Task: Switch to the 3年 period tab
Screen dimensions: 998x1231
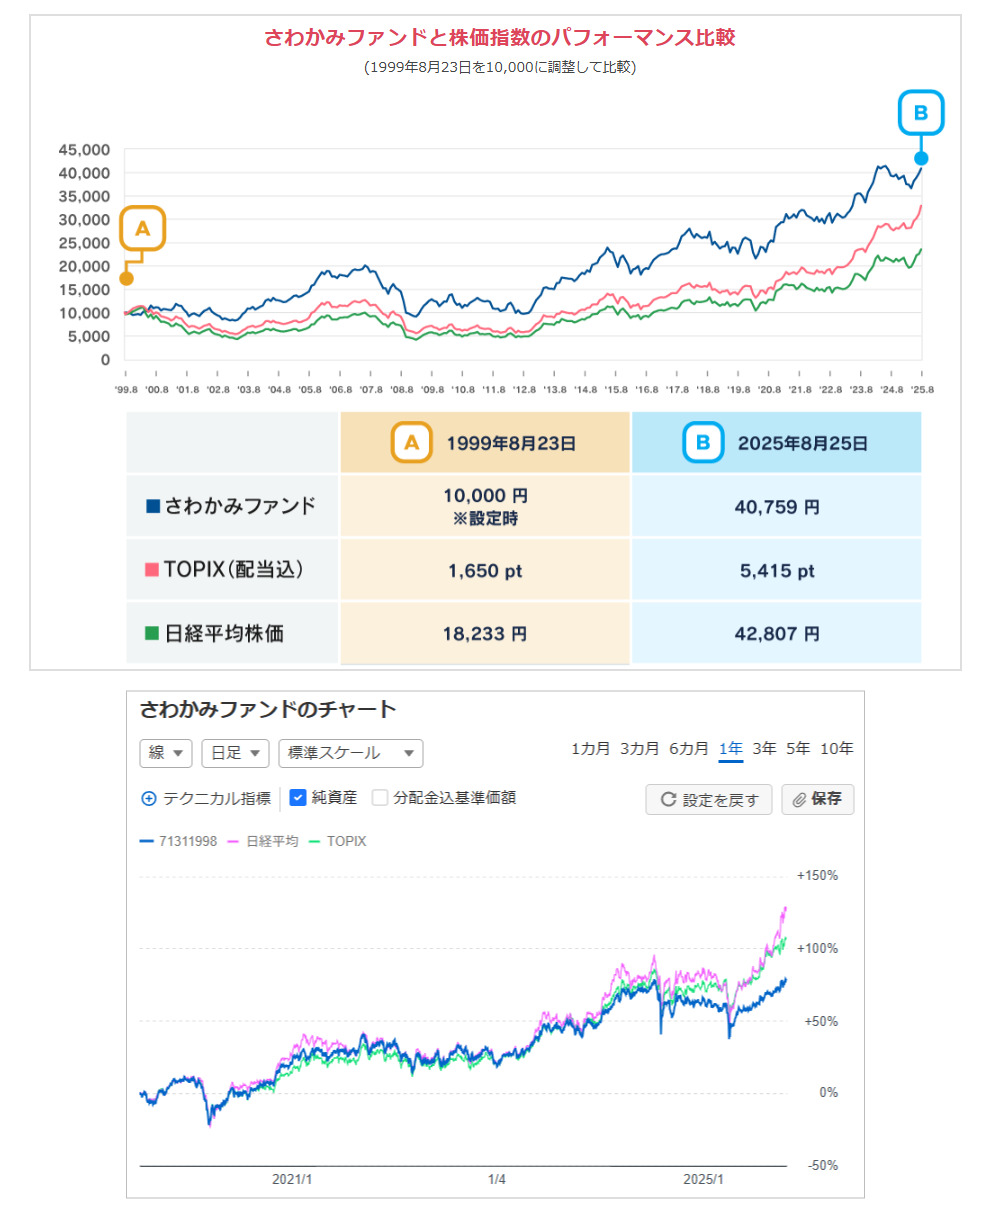Action: (x=764, y=749)
